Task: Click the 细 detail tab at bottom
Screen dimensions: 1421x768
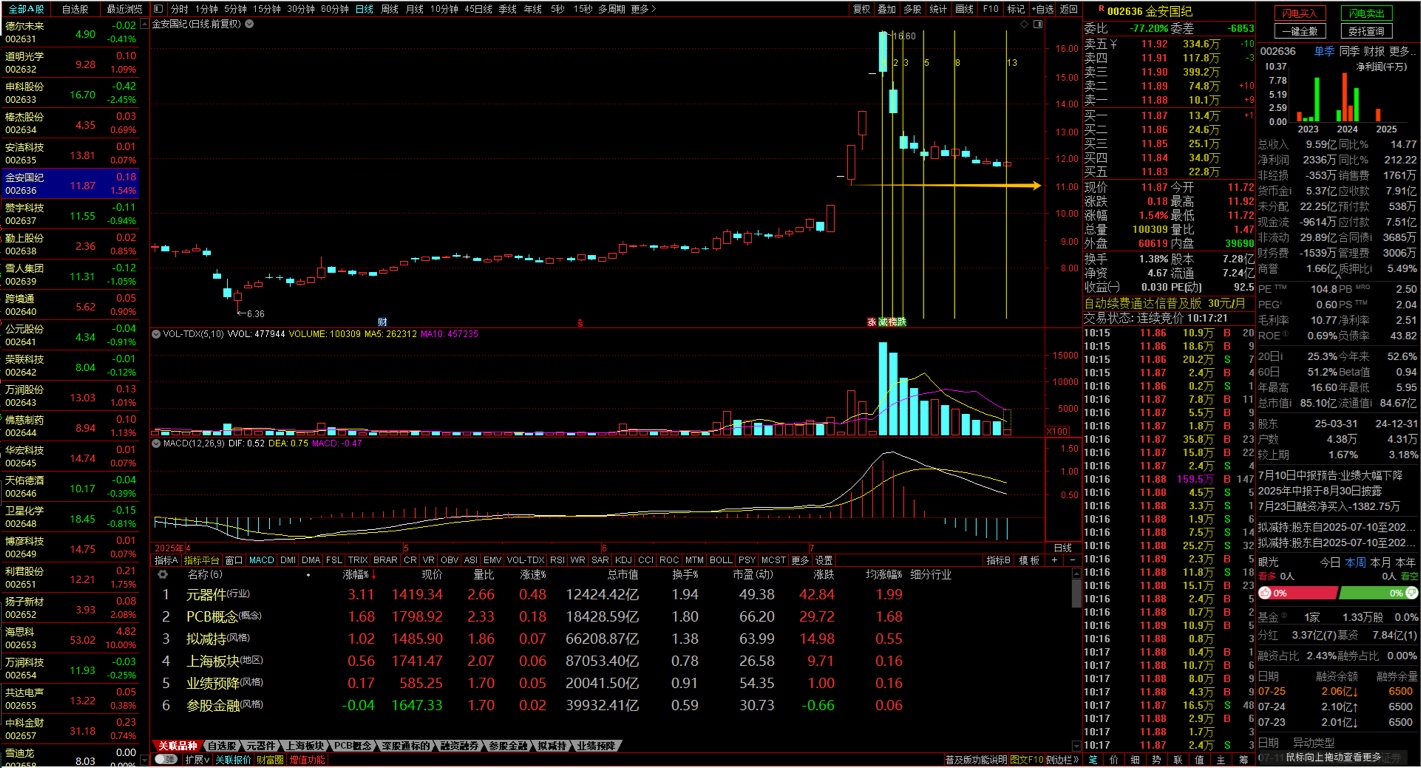Action: point(1135,759)
